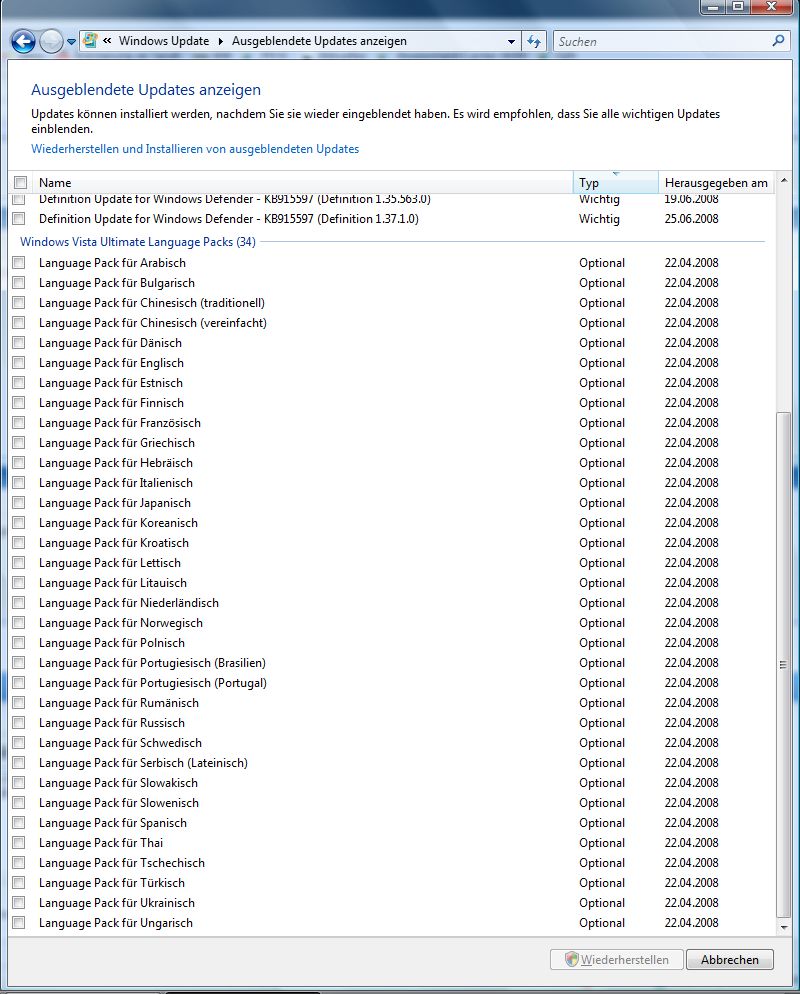Screen dimensions: 800x994
Task: Select Language Pack für Türkisch row
Action: point(392,883)
